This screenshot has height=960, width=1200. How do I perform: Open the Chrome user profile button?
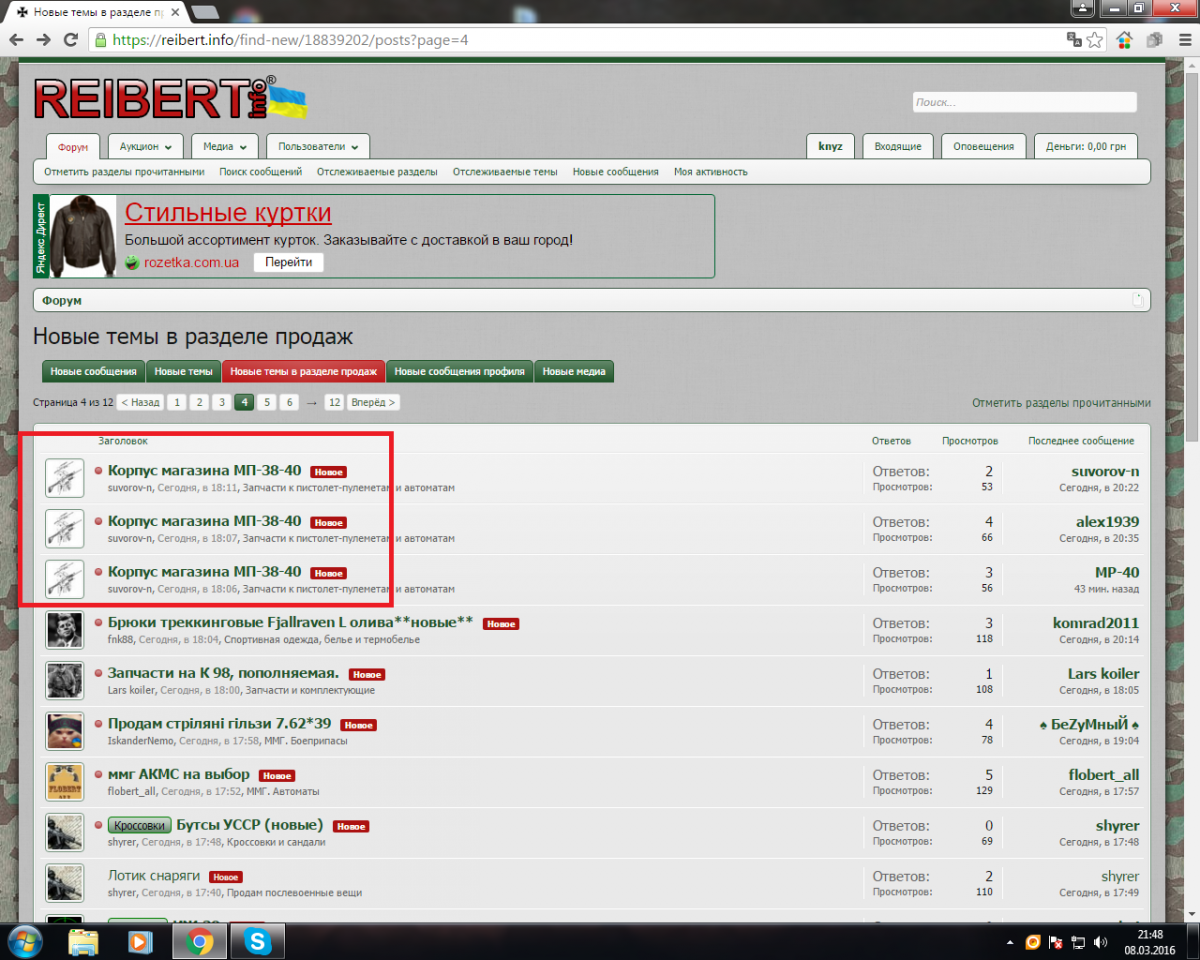[x=1081, y=9]
